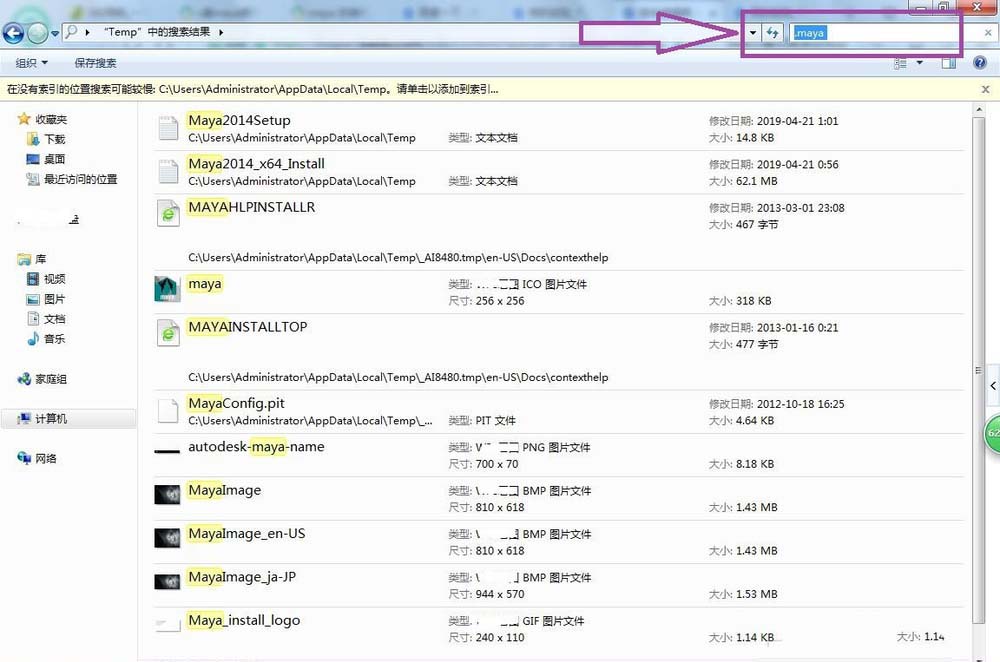Select MayaConfig.pit file name

236,403
